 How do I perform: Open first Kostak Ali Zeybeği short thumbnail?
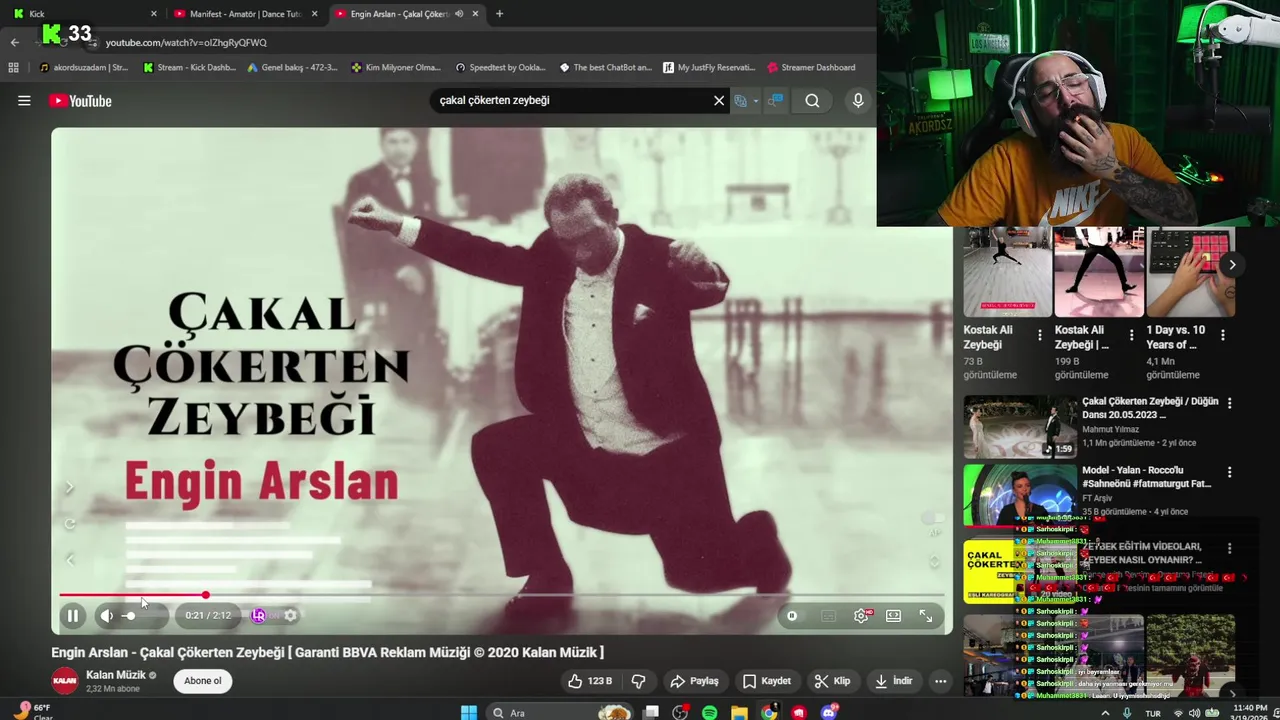pyautogui.click(x=1007, y=272)
